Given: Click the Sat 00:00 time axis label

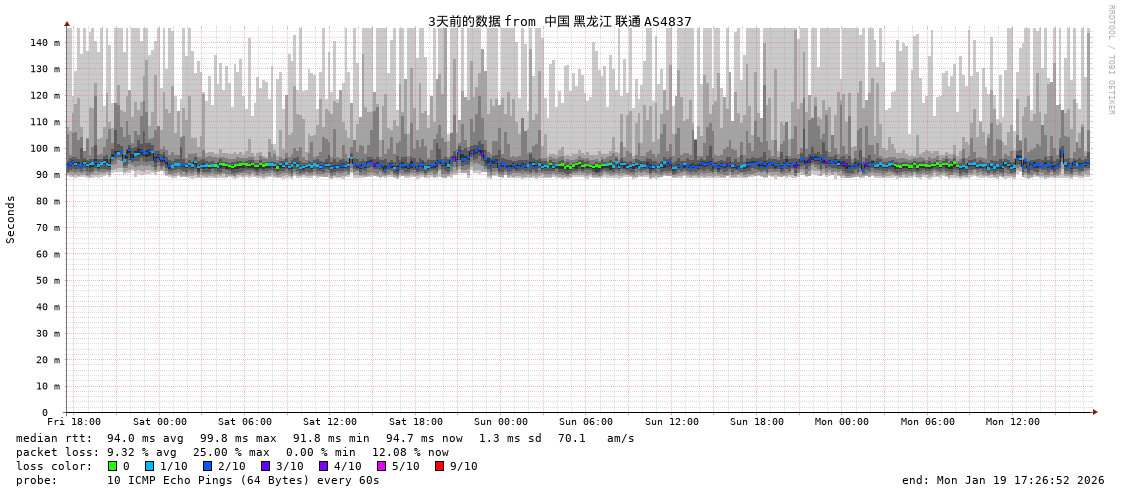Looking at the screenshot, I should (160, 422).
